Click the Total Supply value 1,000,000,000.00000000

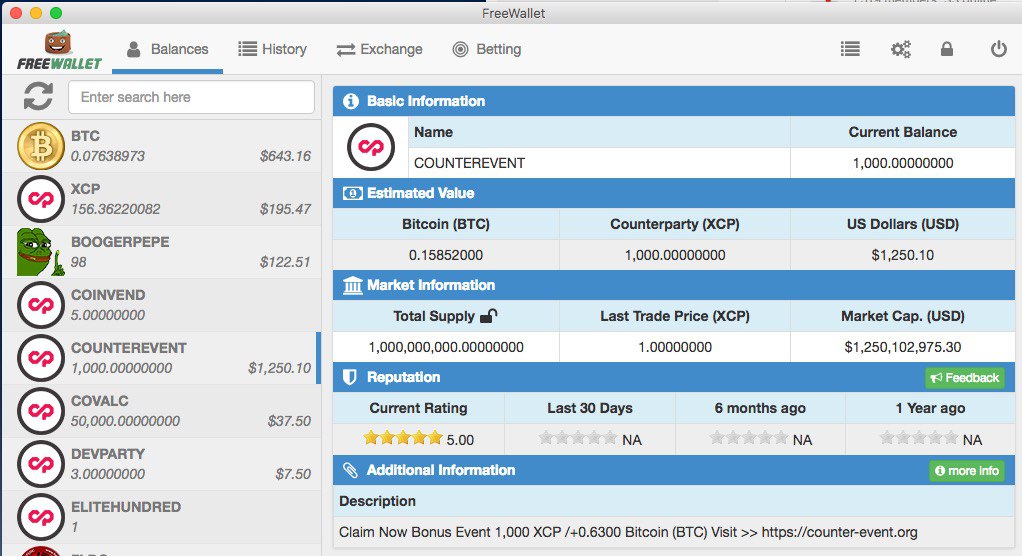(446, 347)
